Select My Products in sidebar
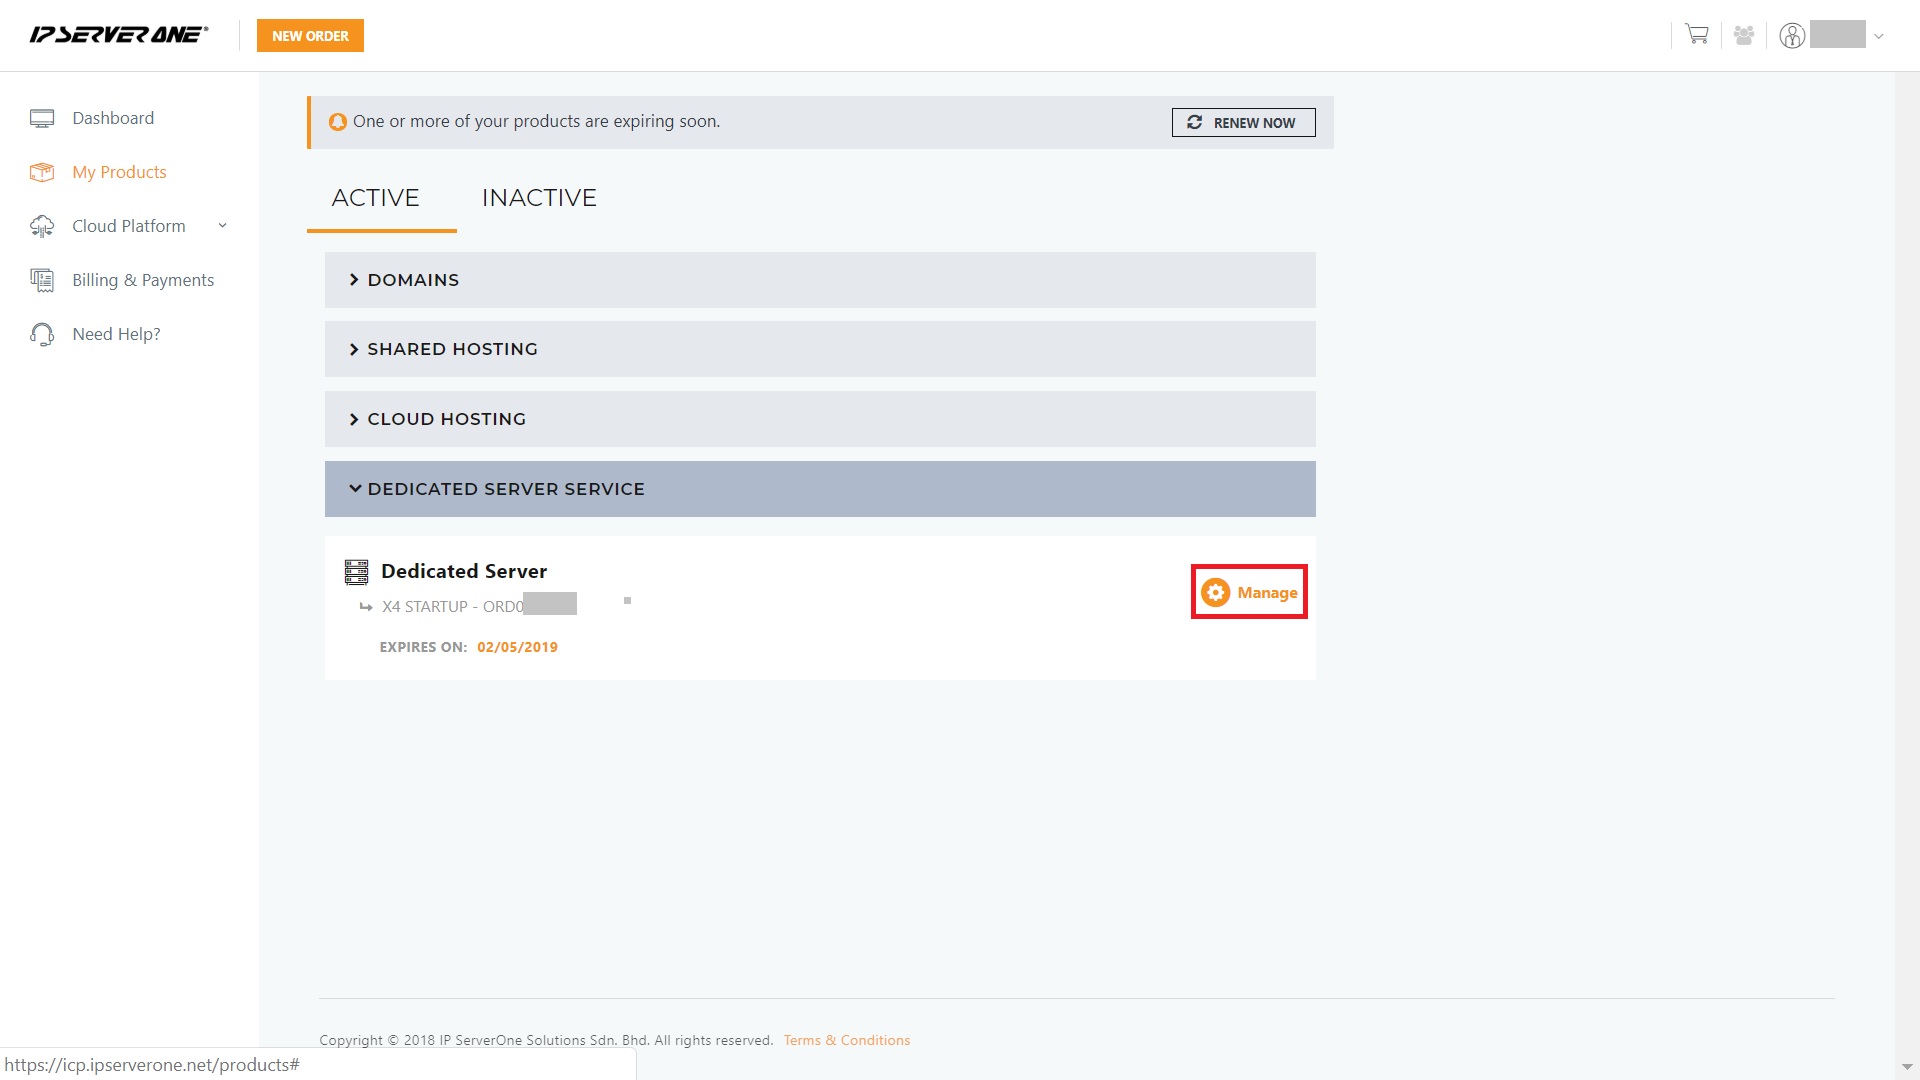Viewport: 1920px width, 1080px height. point(119,172)
